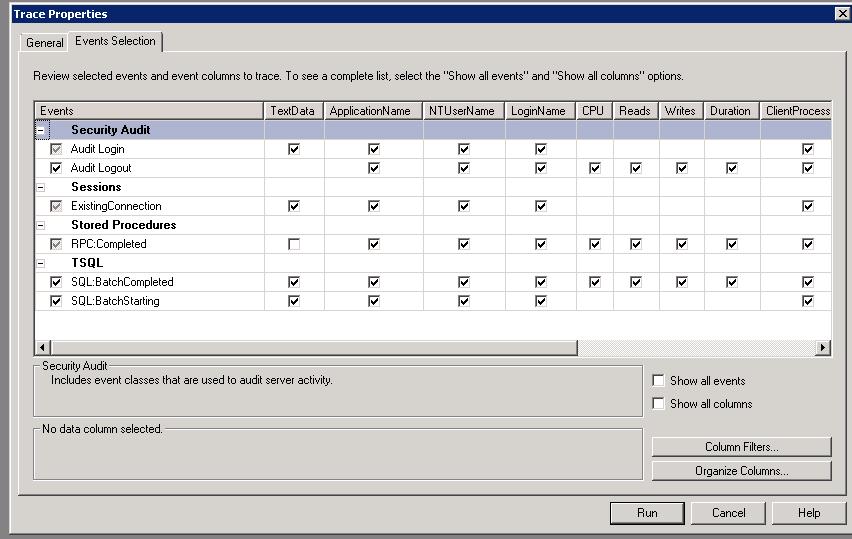This screenshot has width=852, height=539.
Task: Select the ExistingConnection event name
Action: [116, 206]
